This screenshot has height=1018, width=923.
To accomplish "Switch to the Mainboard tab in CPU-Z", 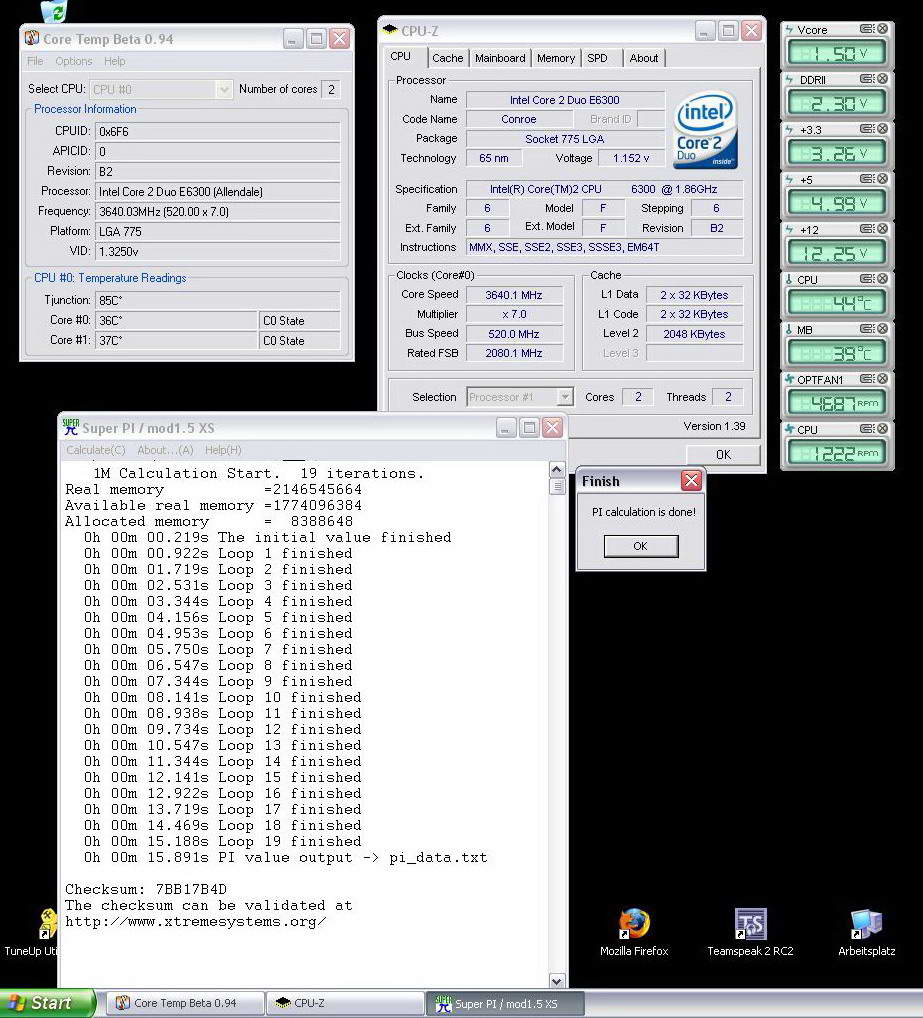I will tap(500, 58).
